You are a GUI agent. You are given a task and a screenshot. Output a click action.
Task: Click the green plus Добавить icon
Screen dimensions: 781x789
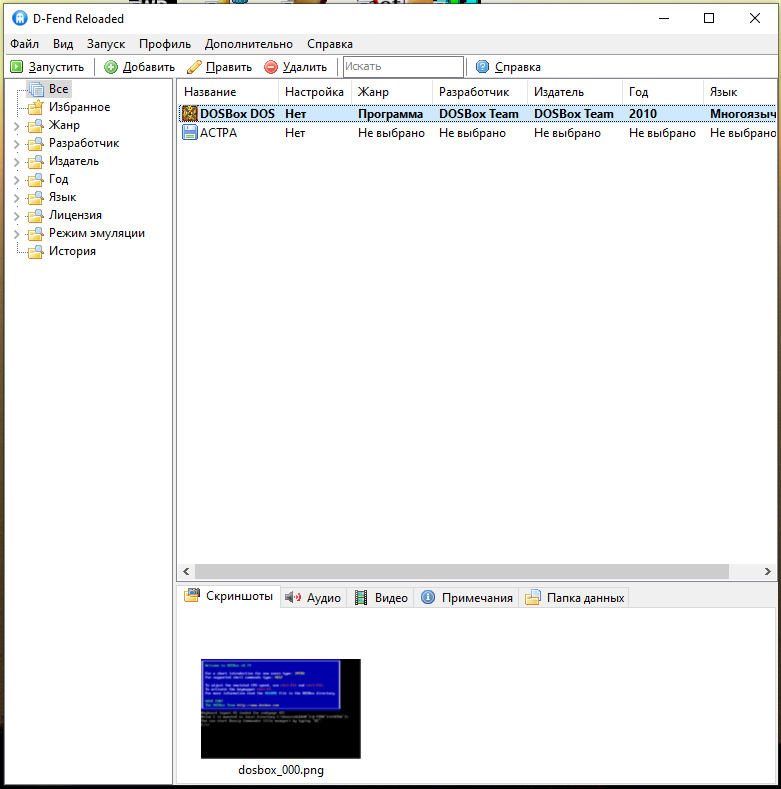click(111, 66)
